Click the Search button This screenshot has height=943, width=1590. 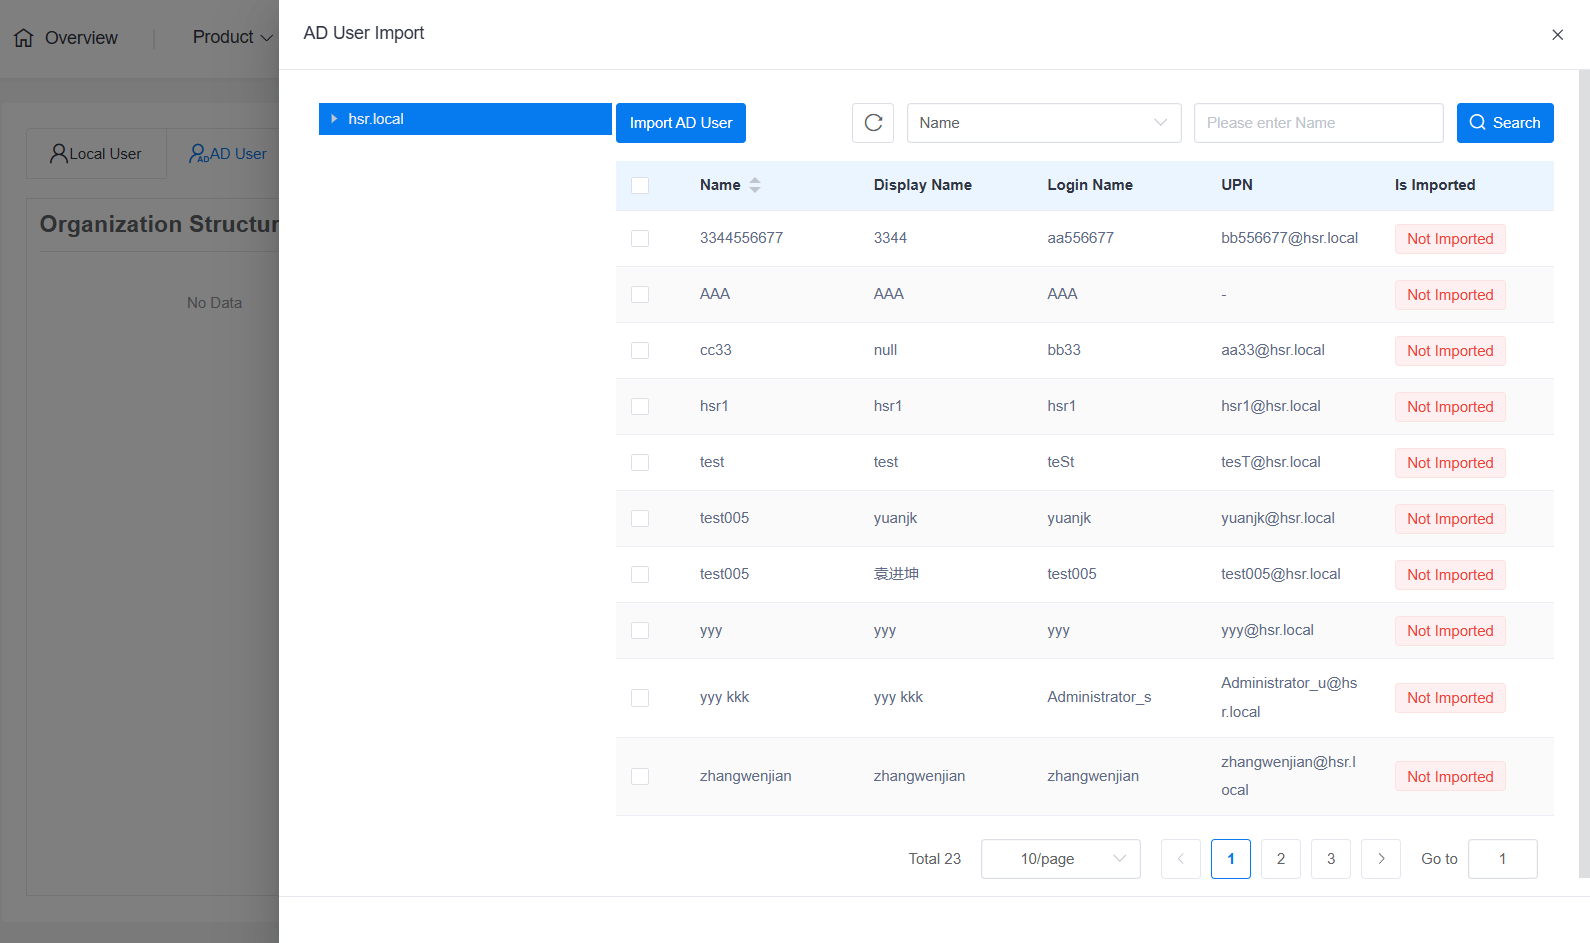click(x=1504, y=123)
